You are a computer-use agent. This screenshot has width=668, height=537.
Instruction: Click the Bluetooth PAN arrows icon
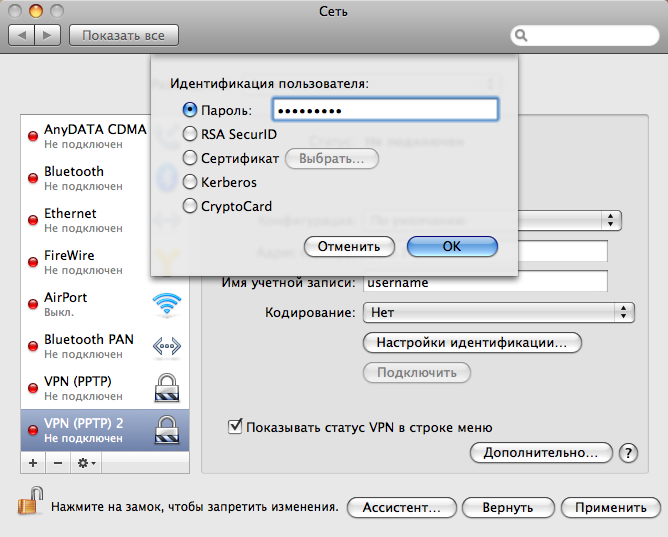click(x=167, y=346)
